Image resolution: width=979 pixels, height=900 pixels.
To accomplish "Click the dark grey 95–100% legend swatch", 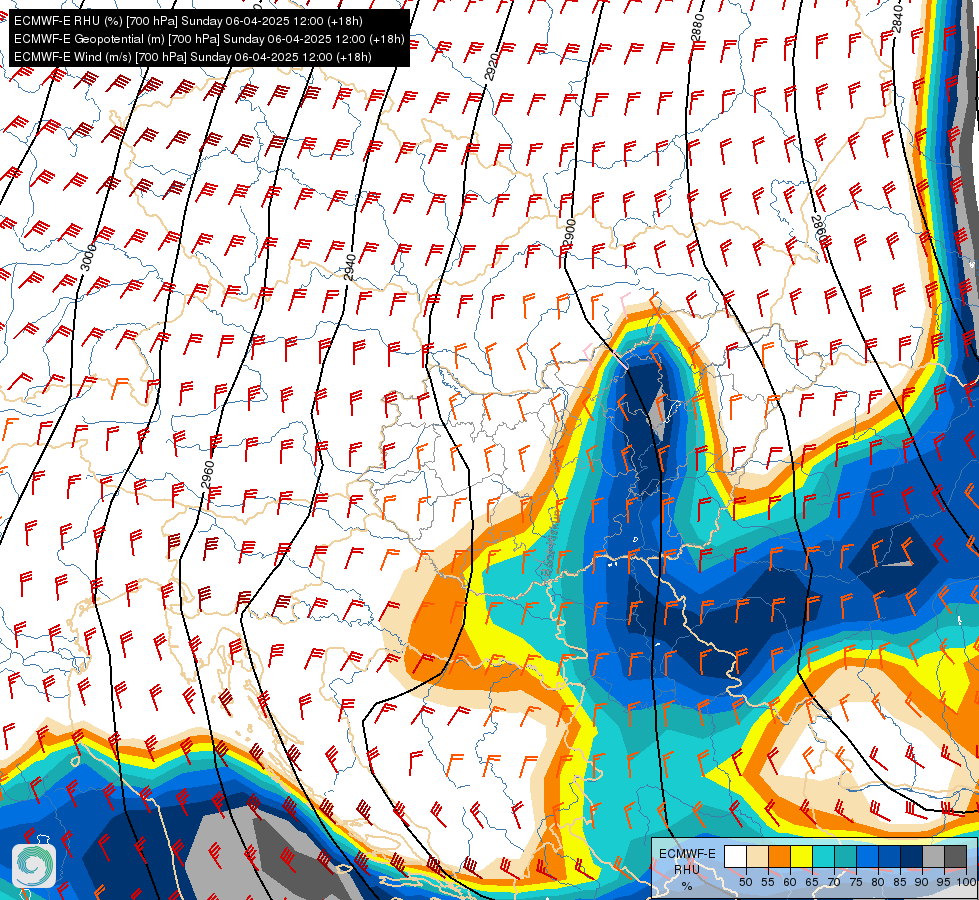I will click(955, 857).
